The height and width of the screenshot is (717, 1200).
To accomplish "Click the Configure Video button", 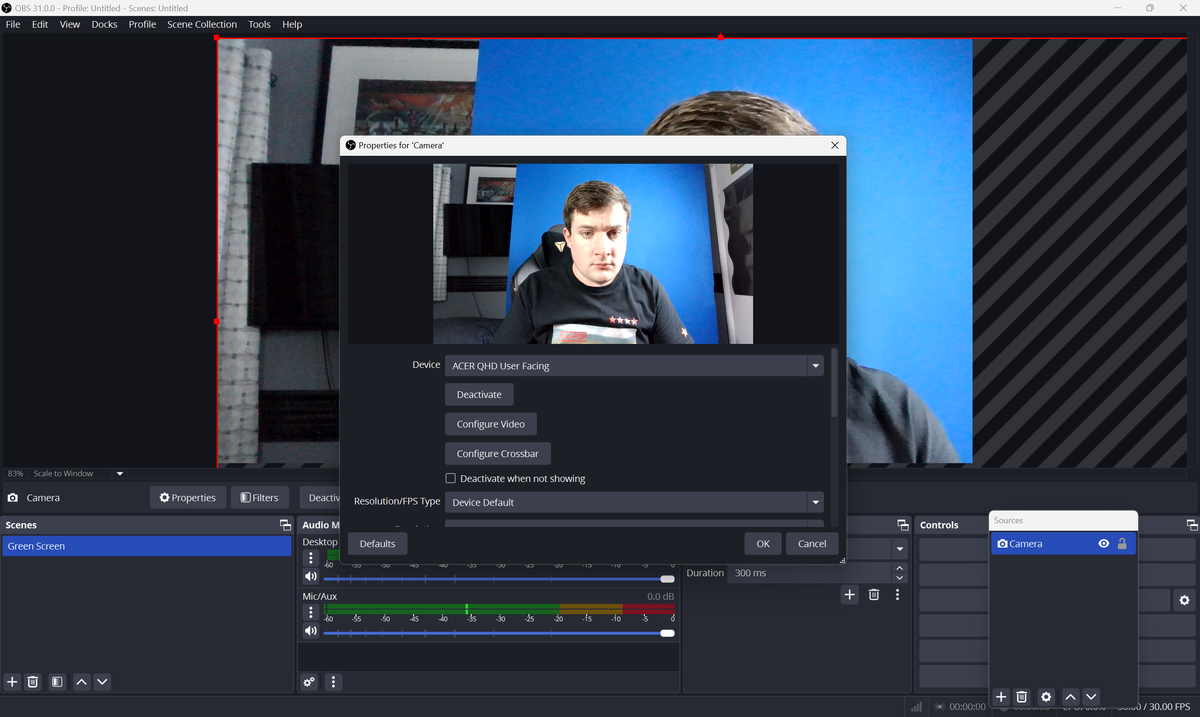I will 490,423.
